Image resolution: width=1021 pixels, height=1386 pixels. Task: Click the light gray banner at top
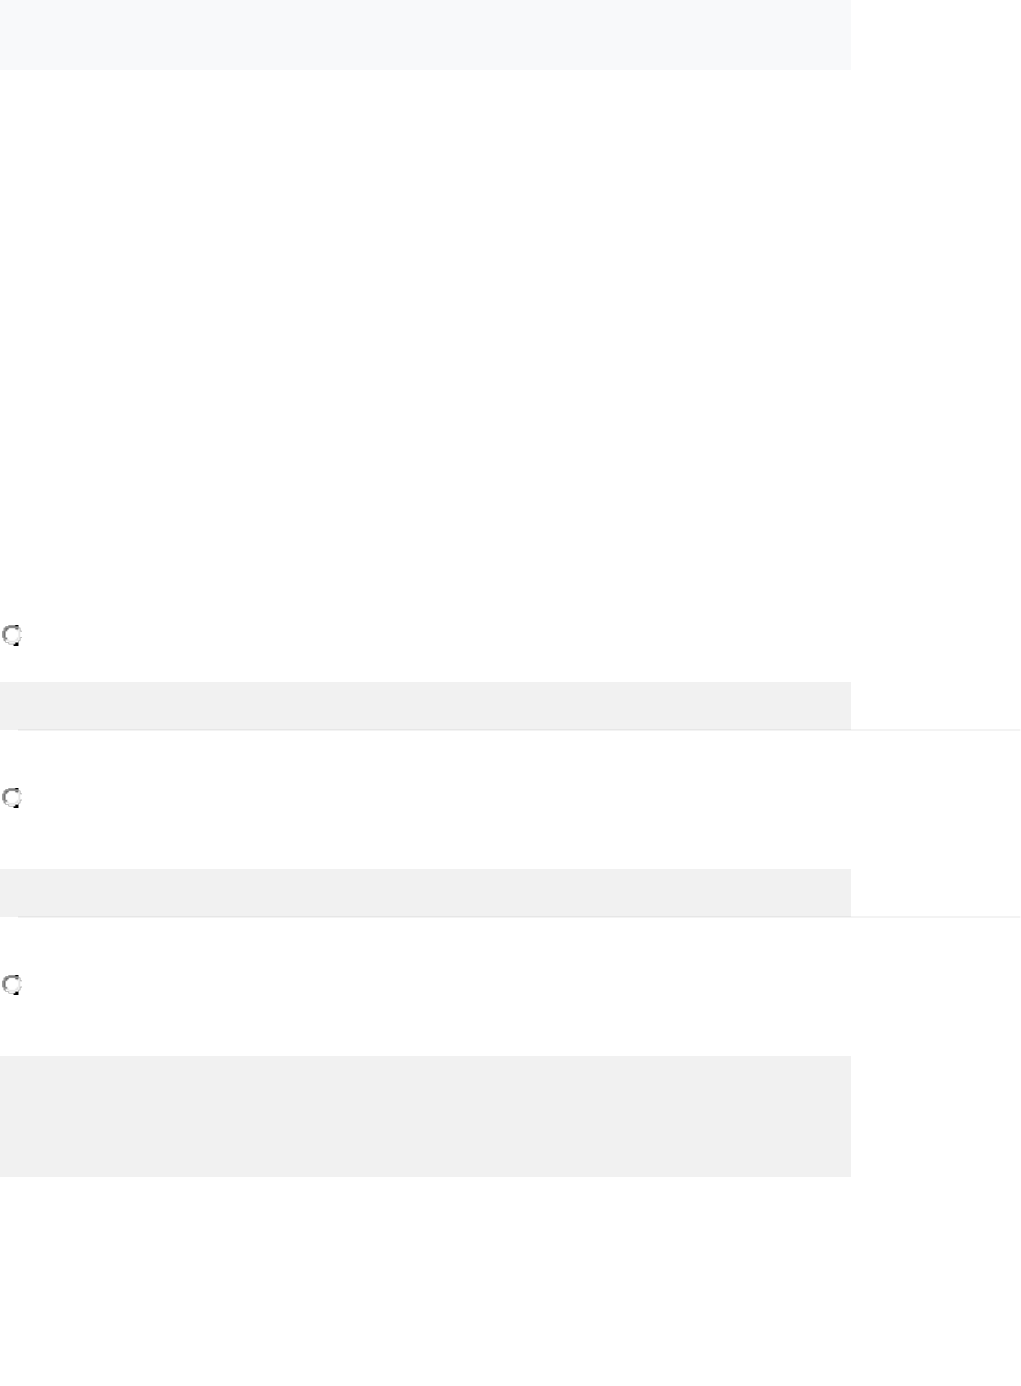click(425, 34)
